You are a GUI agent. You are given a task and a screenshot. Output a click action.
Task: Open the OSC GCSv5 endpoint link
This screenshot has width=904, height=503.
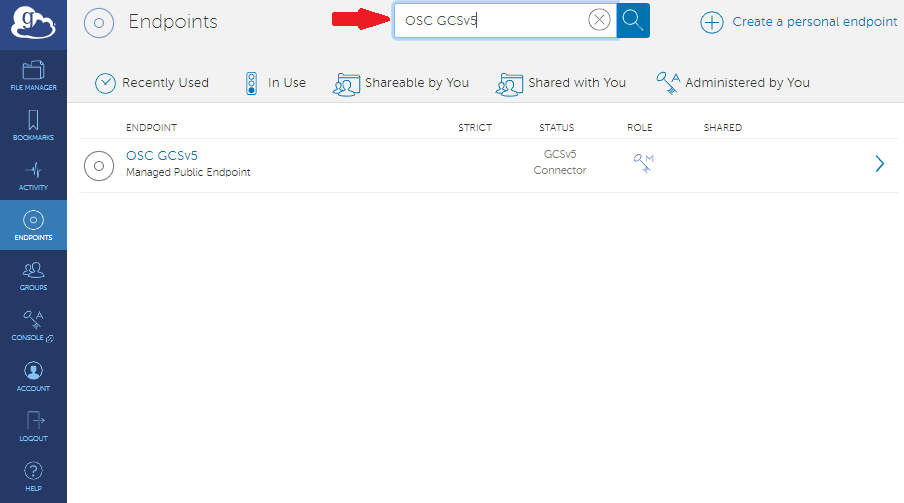[162, 156]
